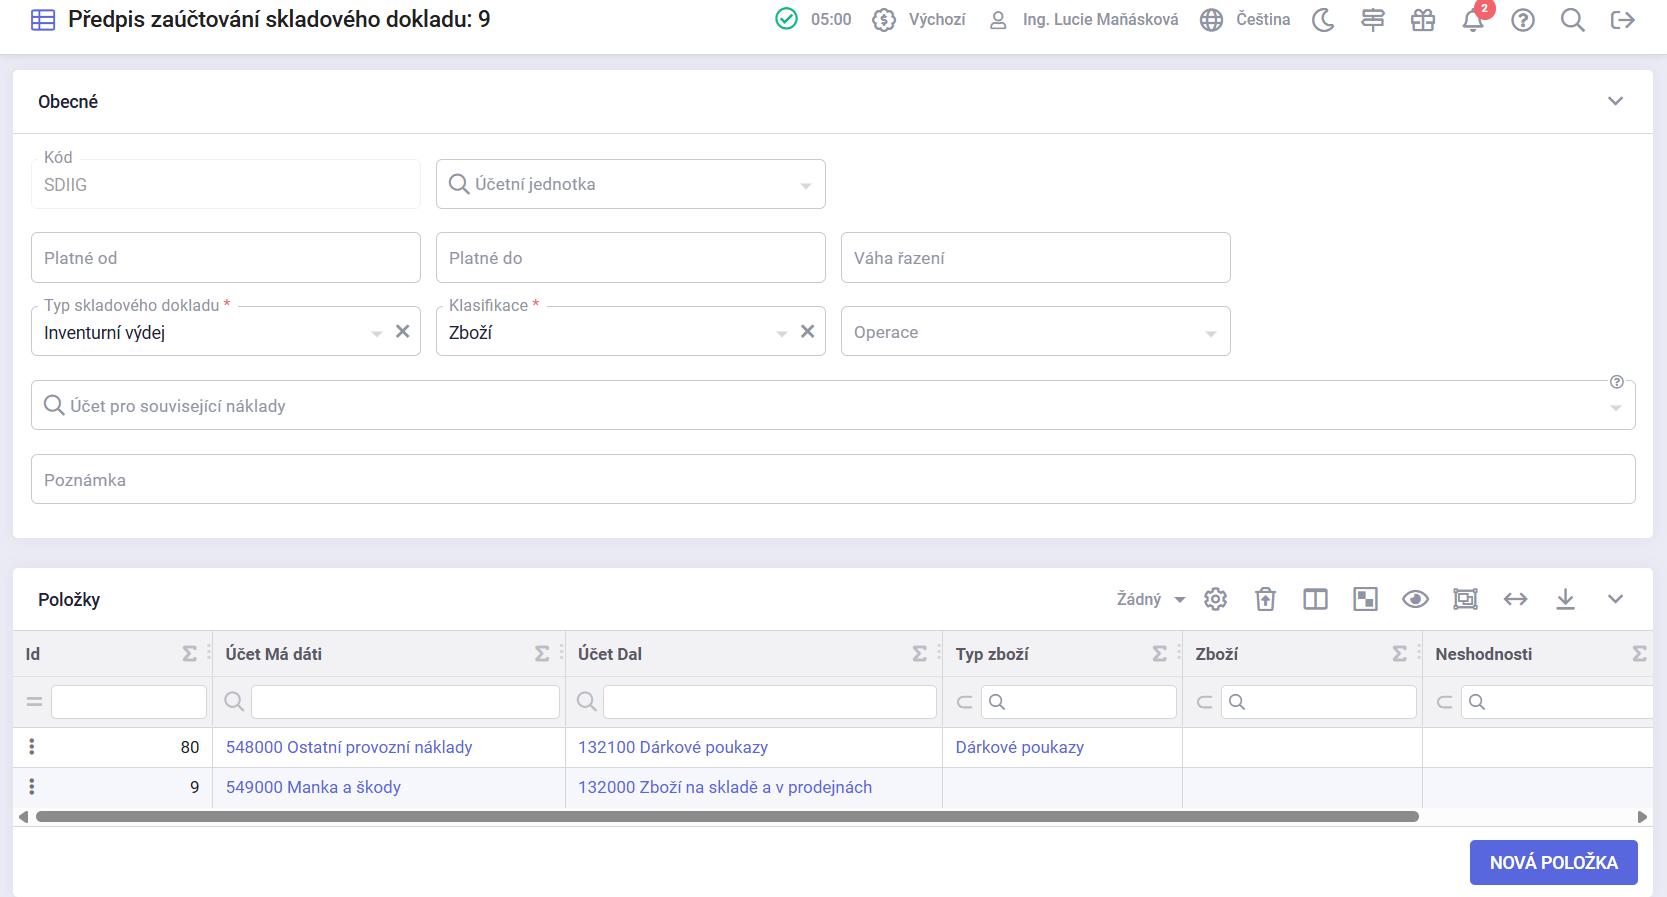
Task: Open the help question mark icon
Action: [1522, 20]
